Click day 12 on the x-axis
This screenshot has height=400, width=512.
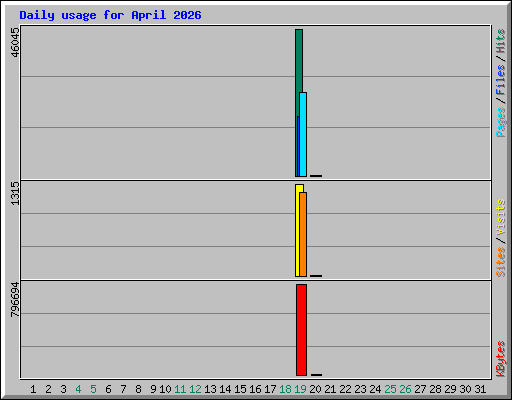coord(195,389)
